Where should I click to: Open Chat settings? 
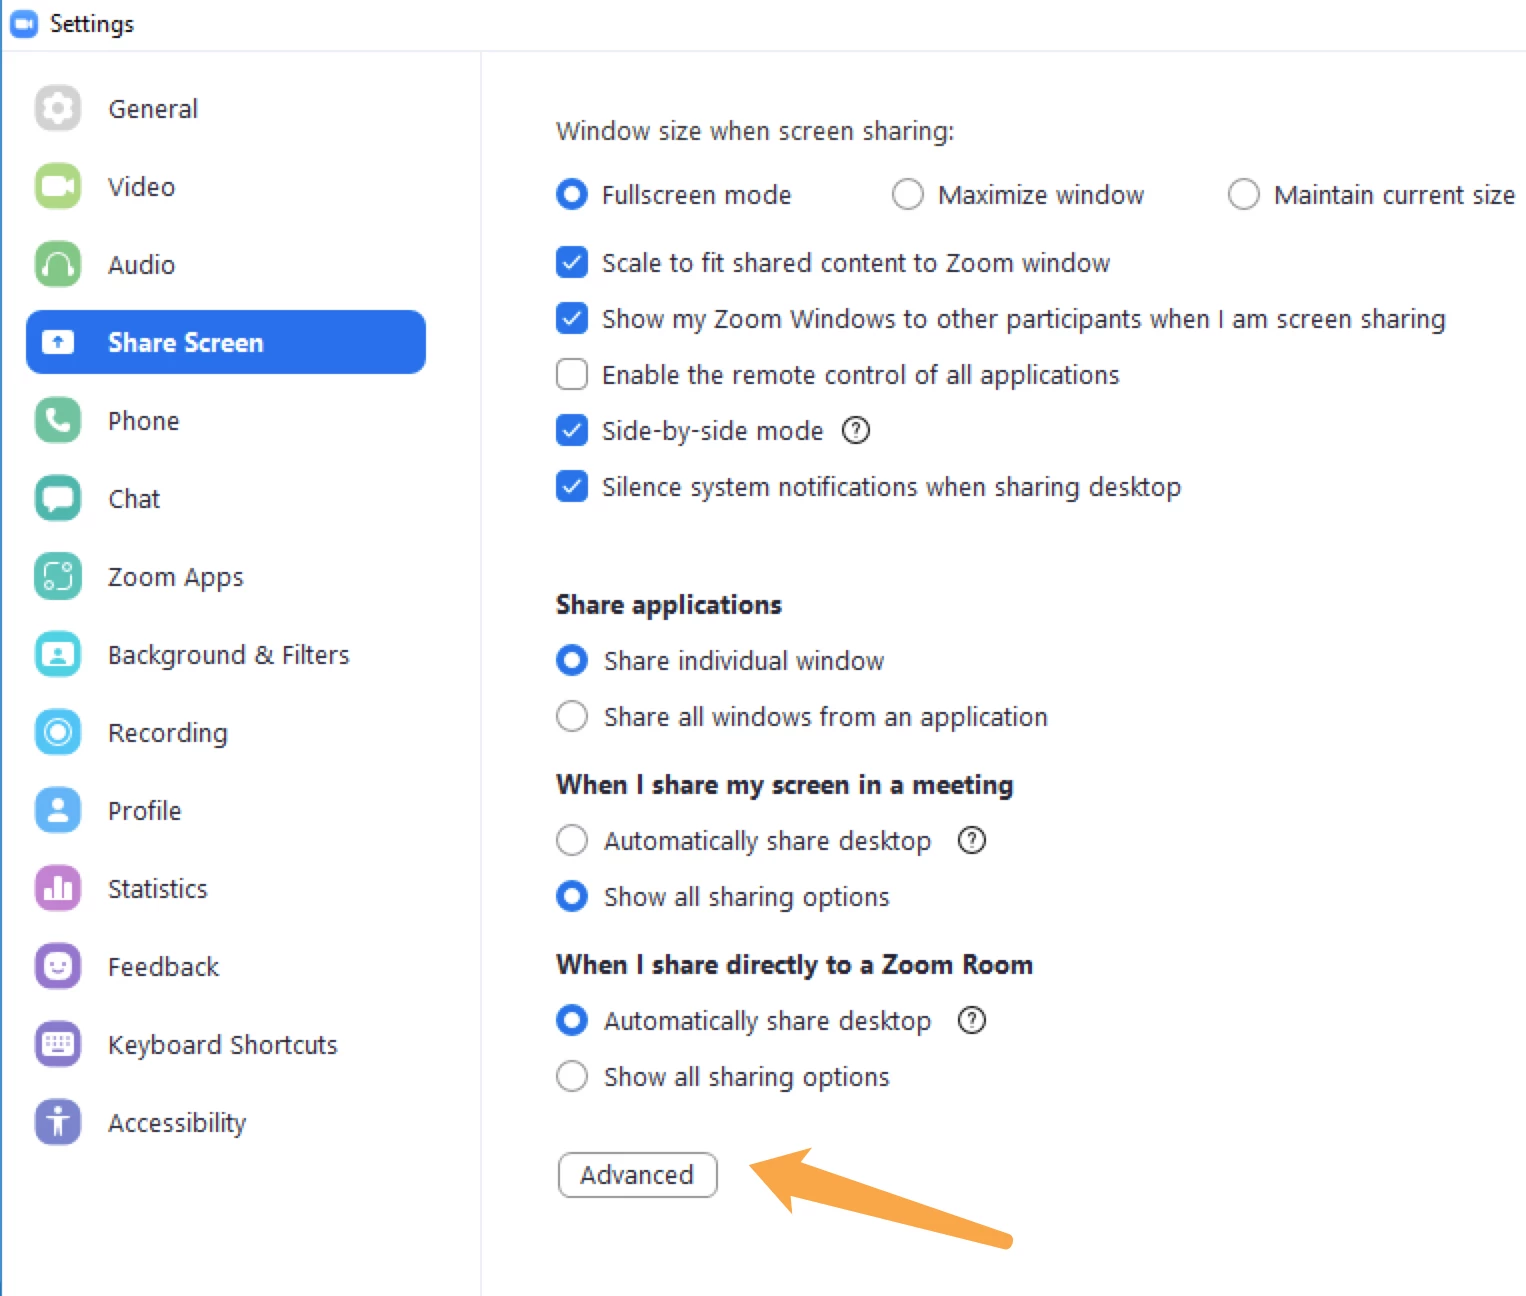(226, 498)
